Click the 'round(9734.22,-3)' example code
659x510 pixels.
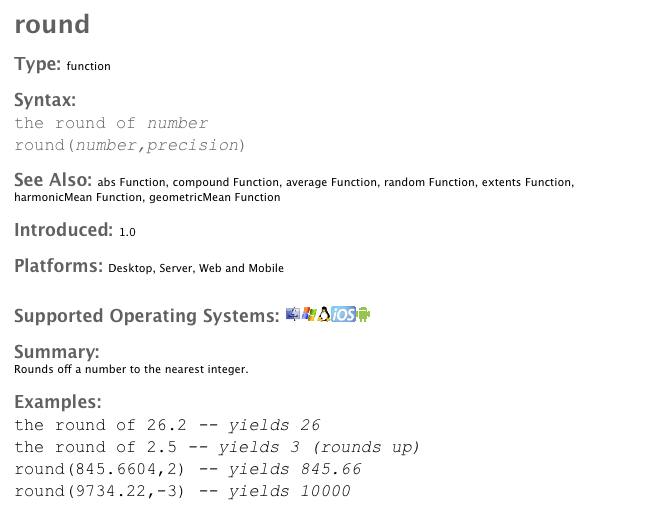[x=182, y=491]
